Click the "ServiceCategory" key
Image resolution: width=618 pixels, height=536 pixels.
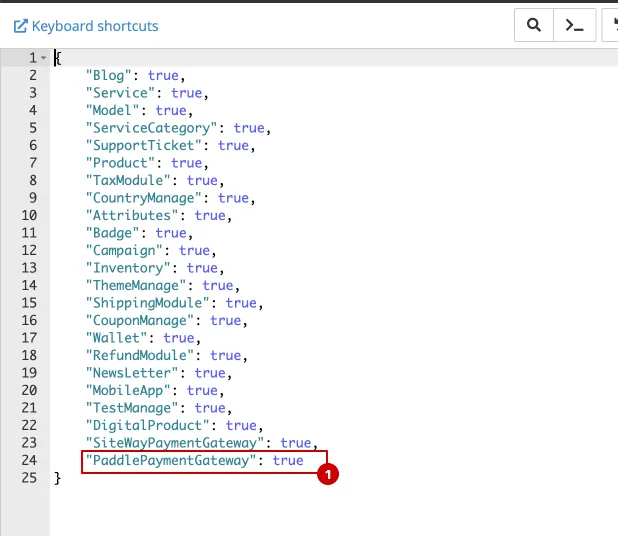point(152,128)
